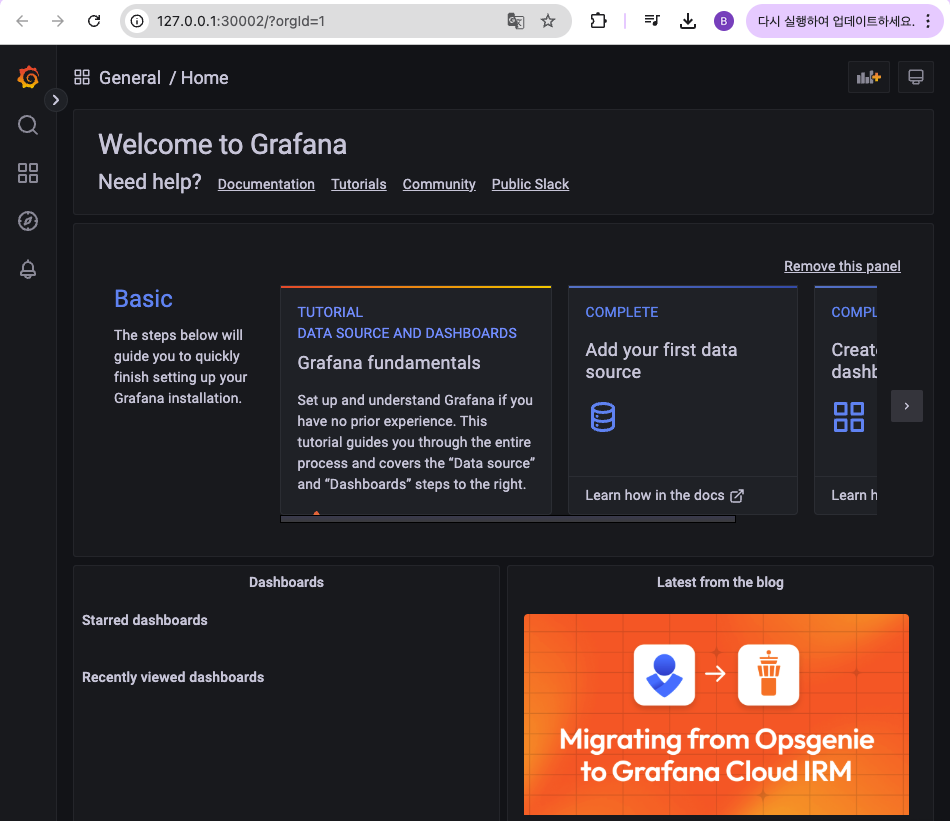The image size is (950, 821).
Task: Click Remove this panel
Action: click(842, 266)
